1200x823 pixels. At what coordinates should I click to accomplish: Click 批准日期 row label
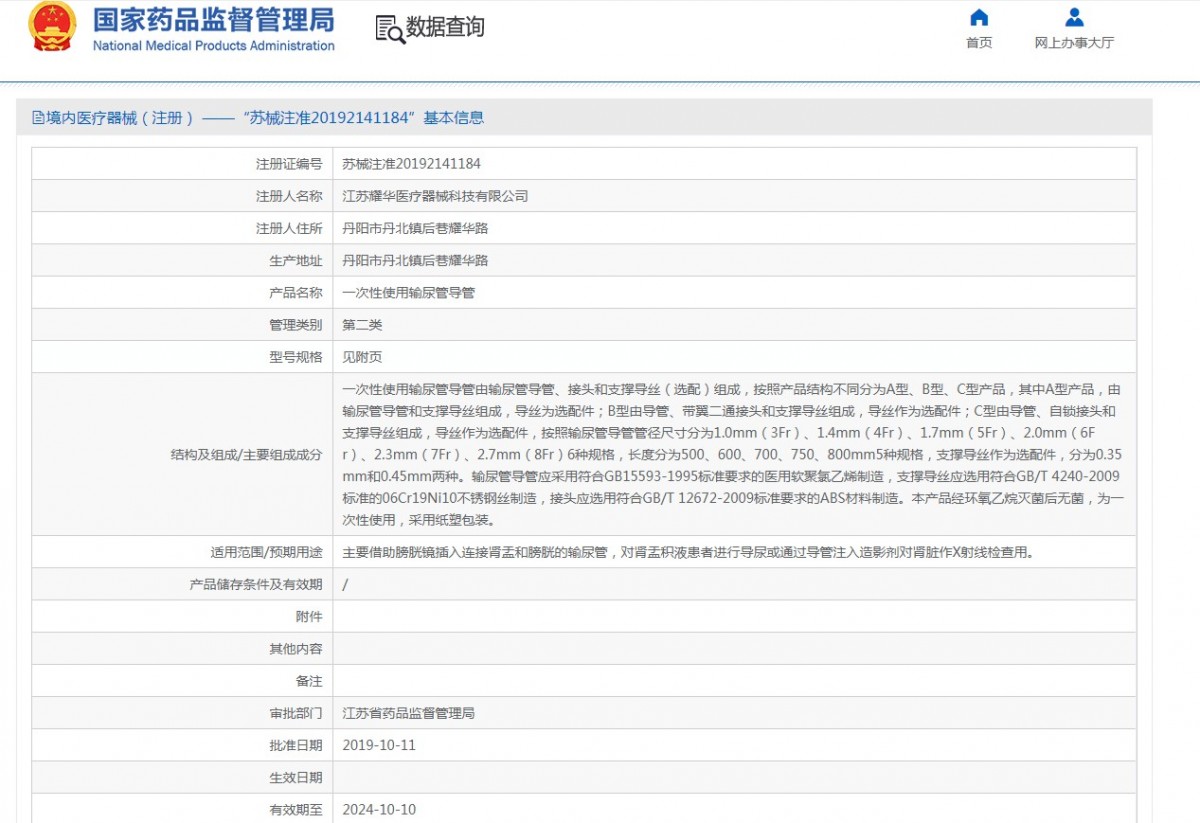(296, 745)
